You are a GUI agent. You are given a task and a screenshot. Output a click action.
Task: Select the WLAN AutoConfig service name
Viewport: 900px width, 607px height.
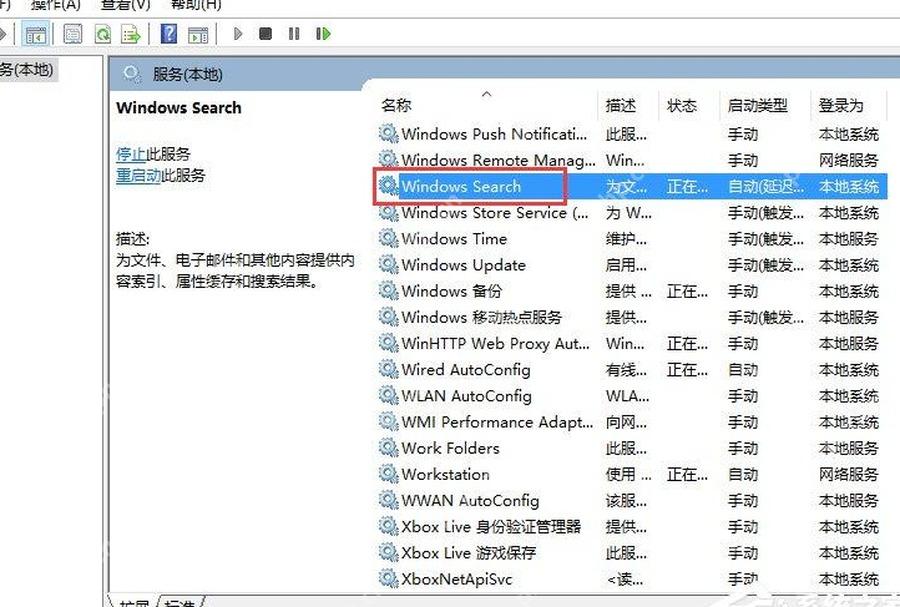[x=466, y=395]
